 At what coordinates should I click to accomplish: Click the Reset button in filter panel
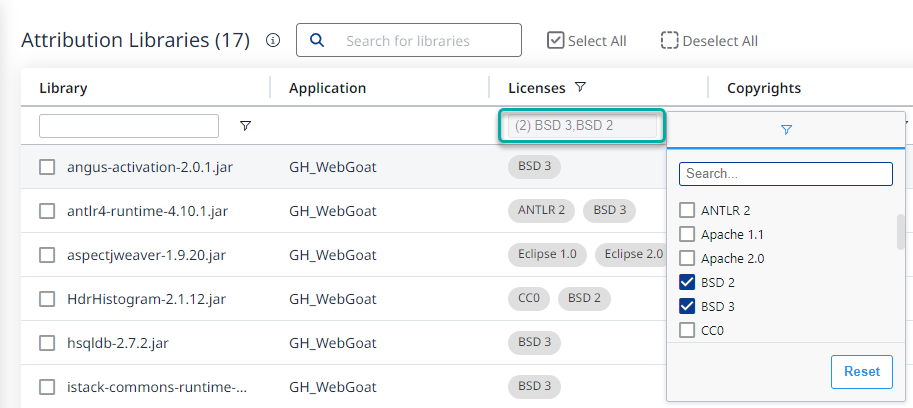point(861,371)
